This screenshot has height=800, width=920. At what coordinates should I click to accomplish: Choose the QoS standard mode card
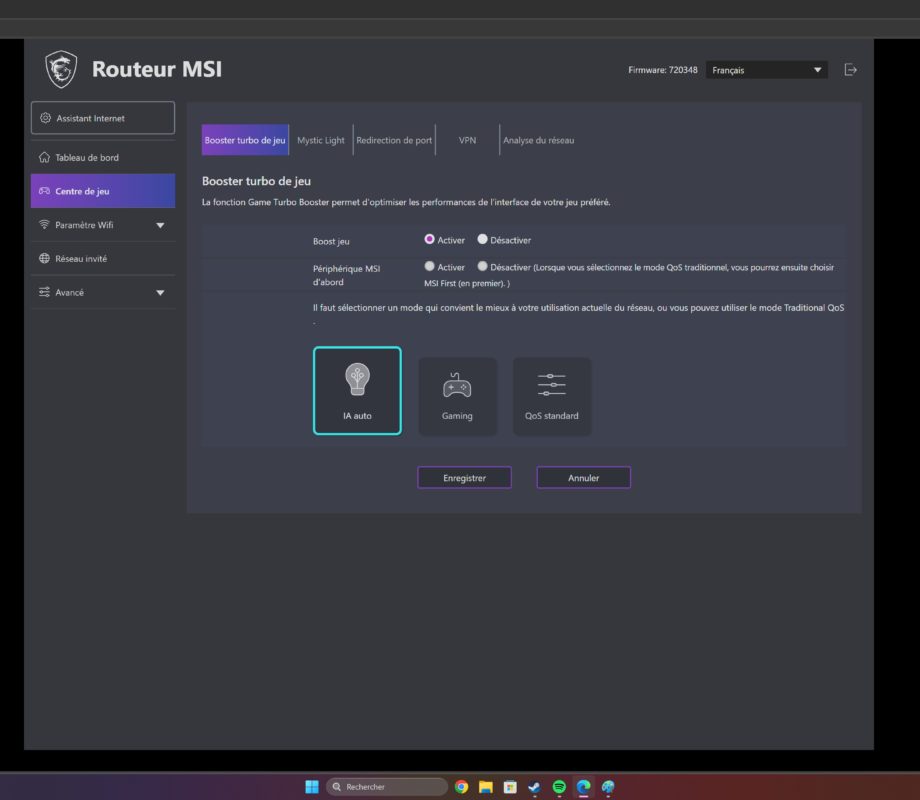[x=552, y=396]
